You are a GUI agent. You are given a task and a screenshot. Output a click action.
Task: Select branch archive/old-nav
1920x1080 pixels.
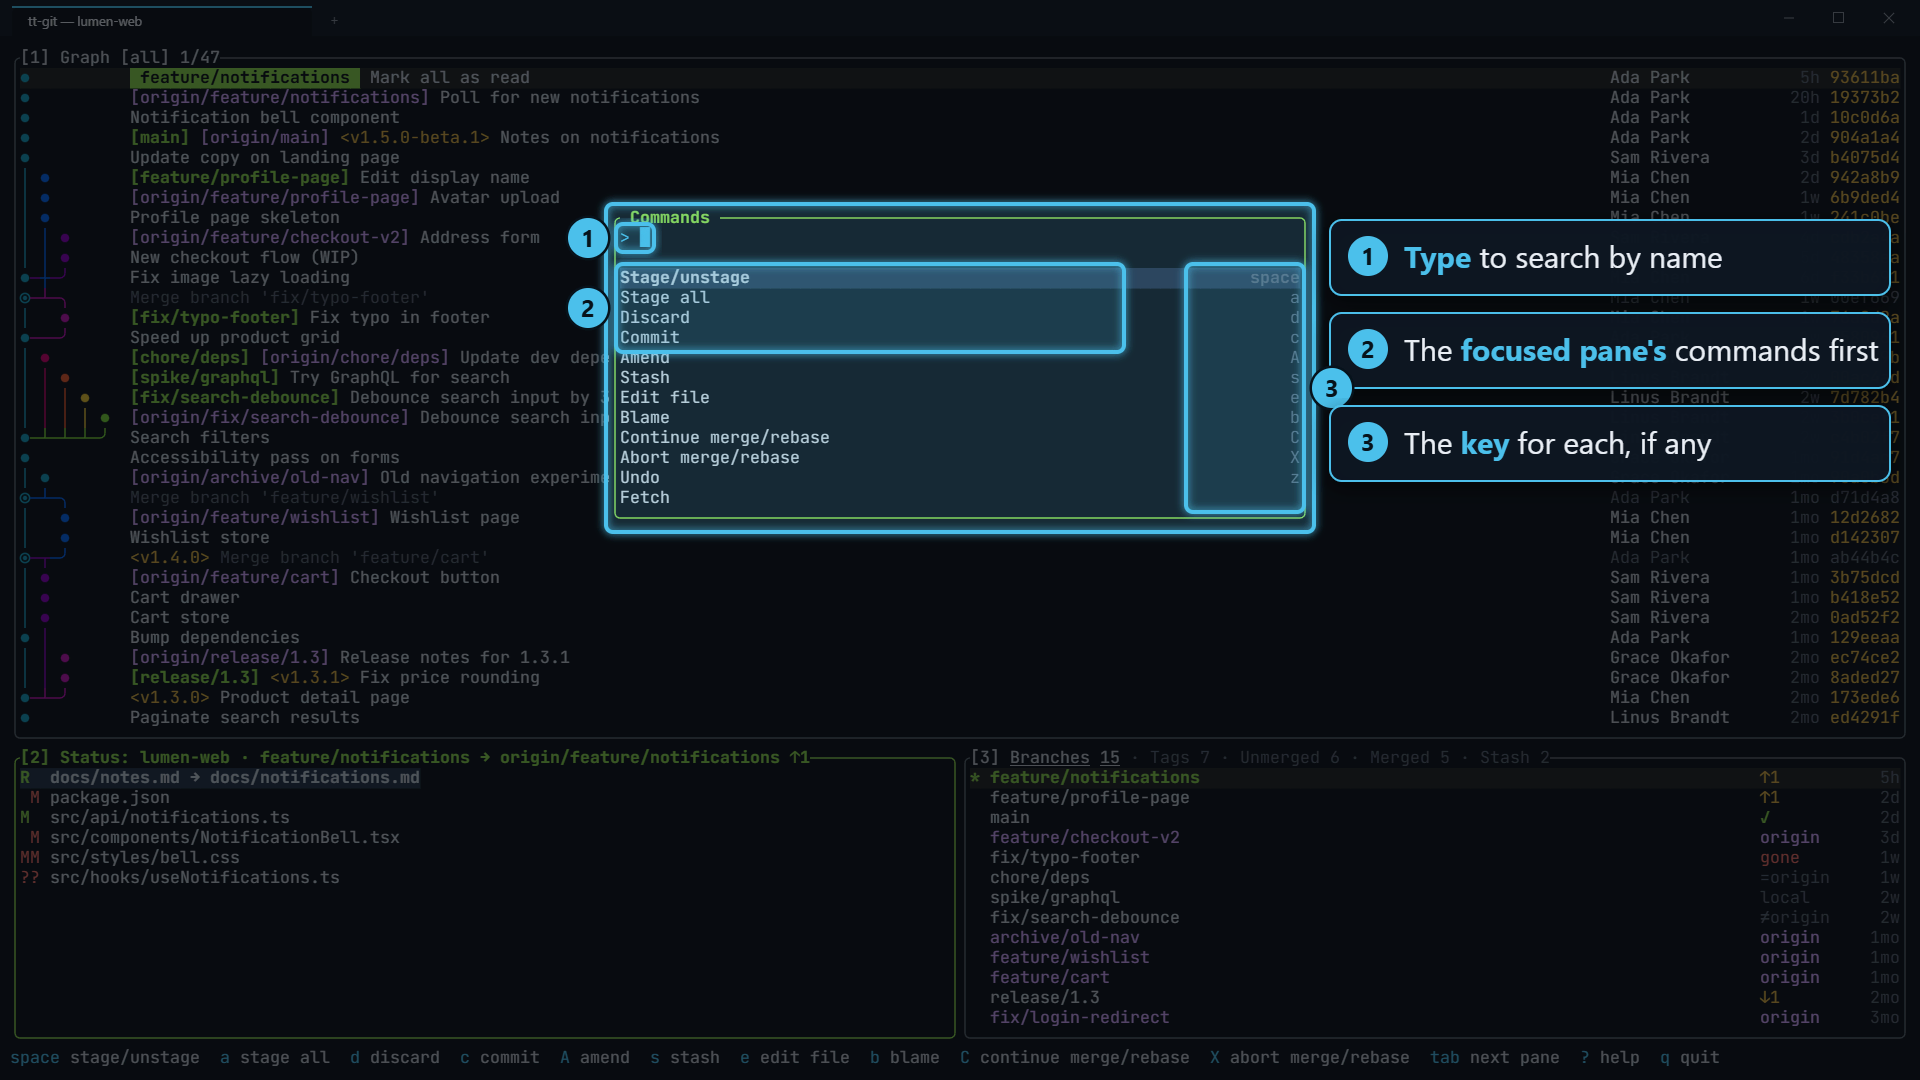pyautogui.click(x=1435, y=938)
